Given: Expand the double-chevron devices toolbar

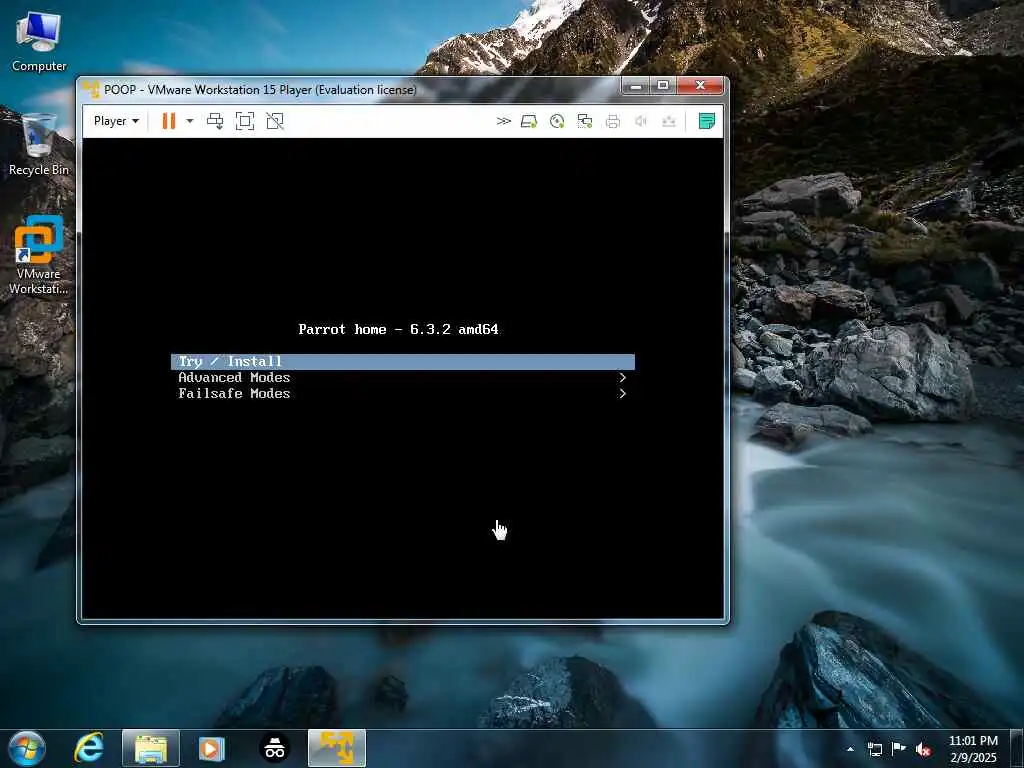Looking at the screenshot, I should point(504,121).
